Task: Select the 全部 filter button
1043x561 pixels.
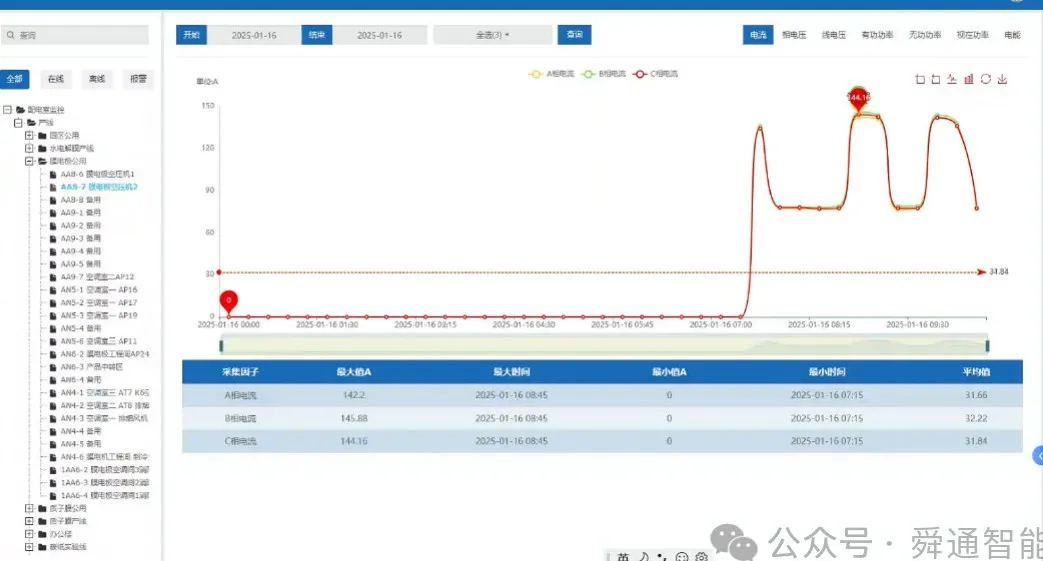Action: [15, 79]
